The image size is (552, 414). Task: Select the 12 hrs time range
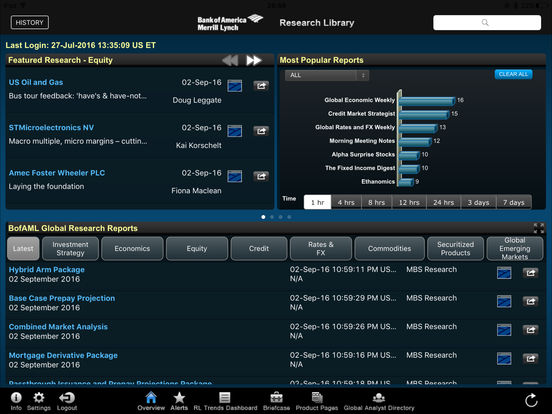(409, 202)
